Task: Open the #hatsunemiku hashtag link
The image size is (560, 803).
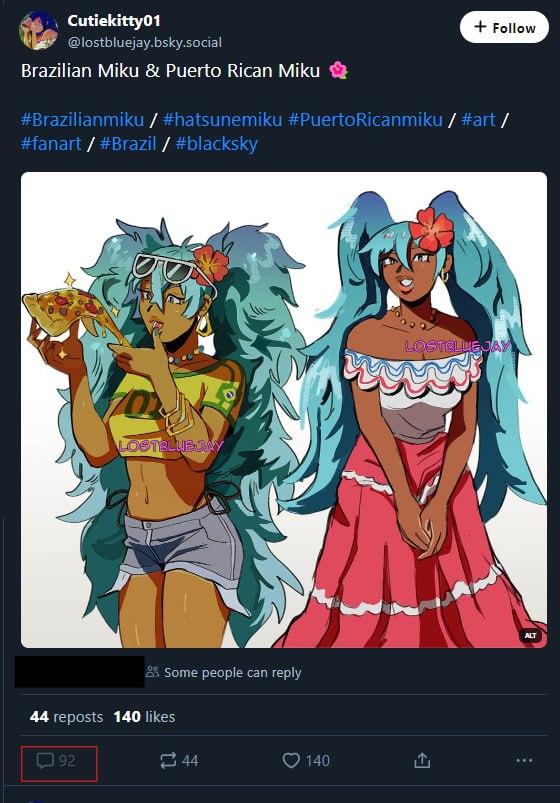Action: [x=222, y=119]
